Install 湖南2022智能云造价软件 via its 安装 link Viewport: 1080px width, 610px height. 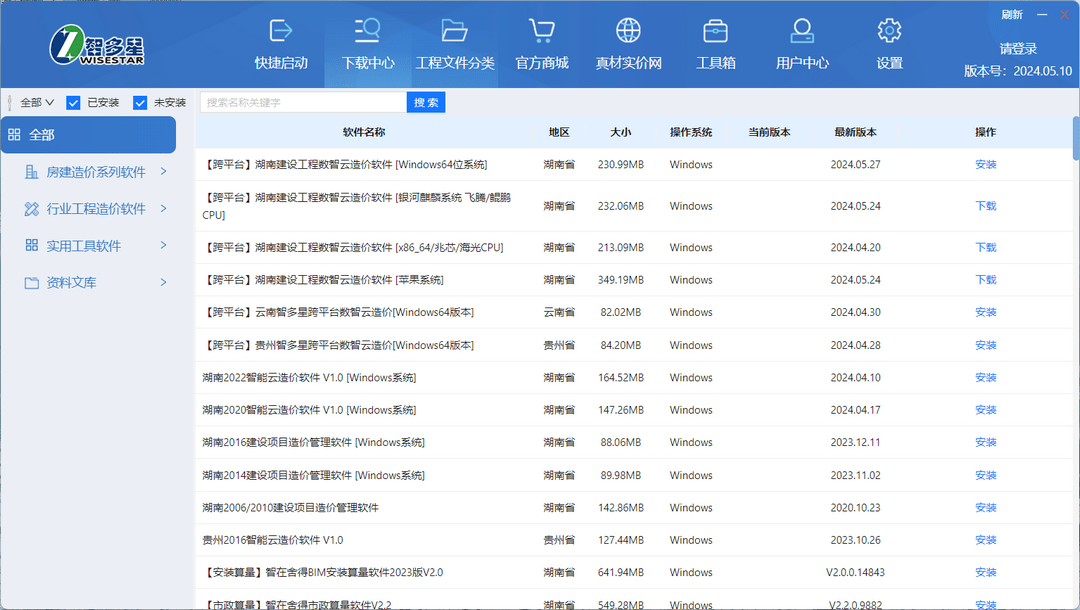pyautogui.click(x=985, y=377)
